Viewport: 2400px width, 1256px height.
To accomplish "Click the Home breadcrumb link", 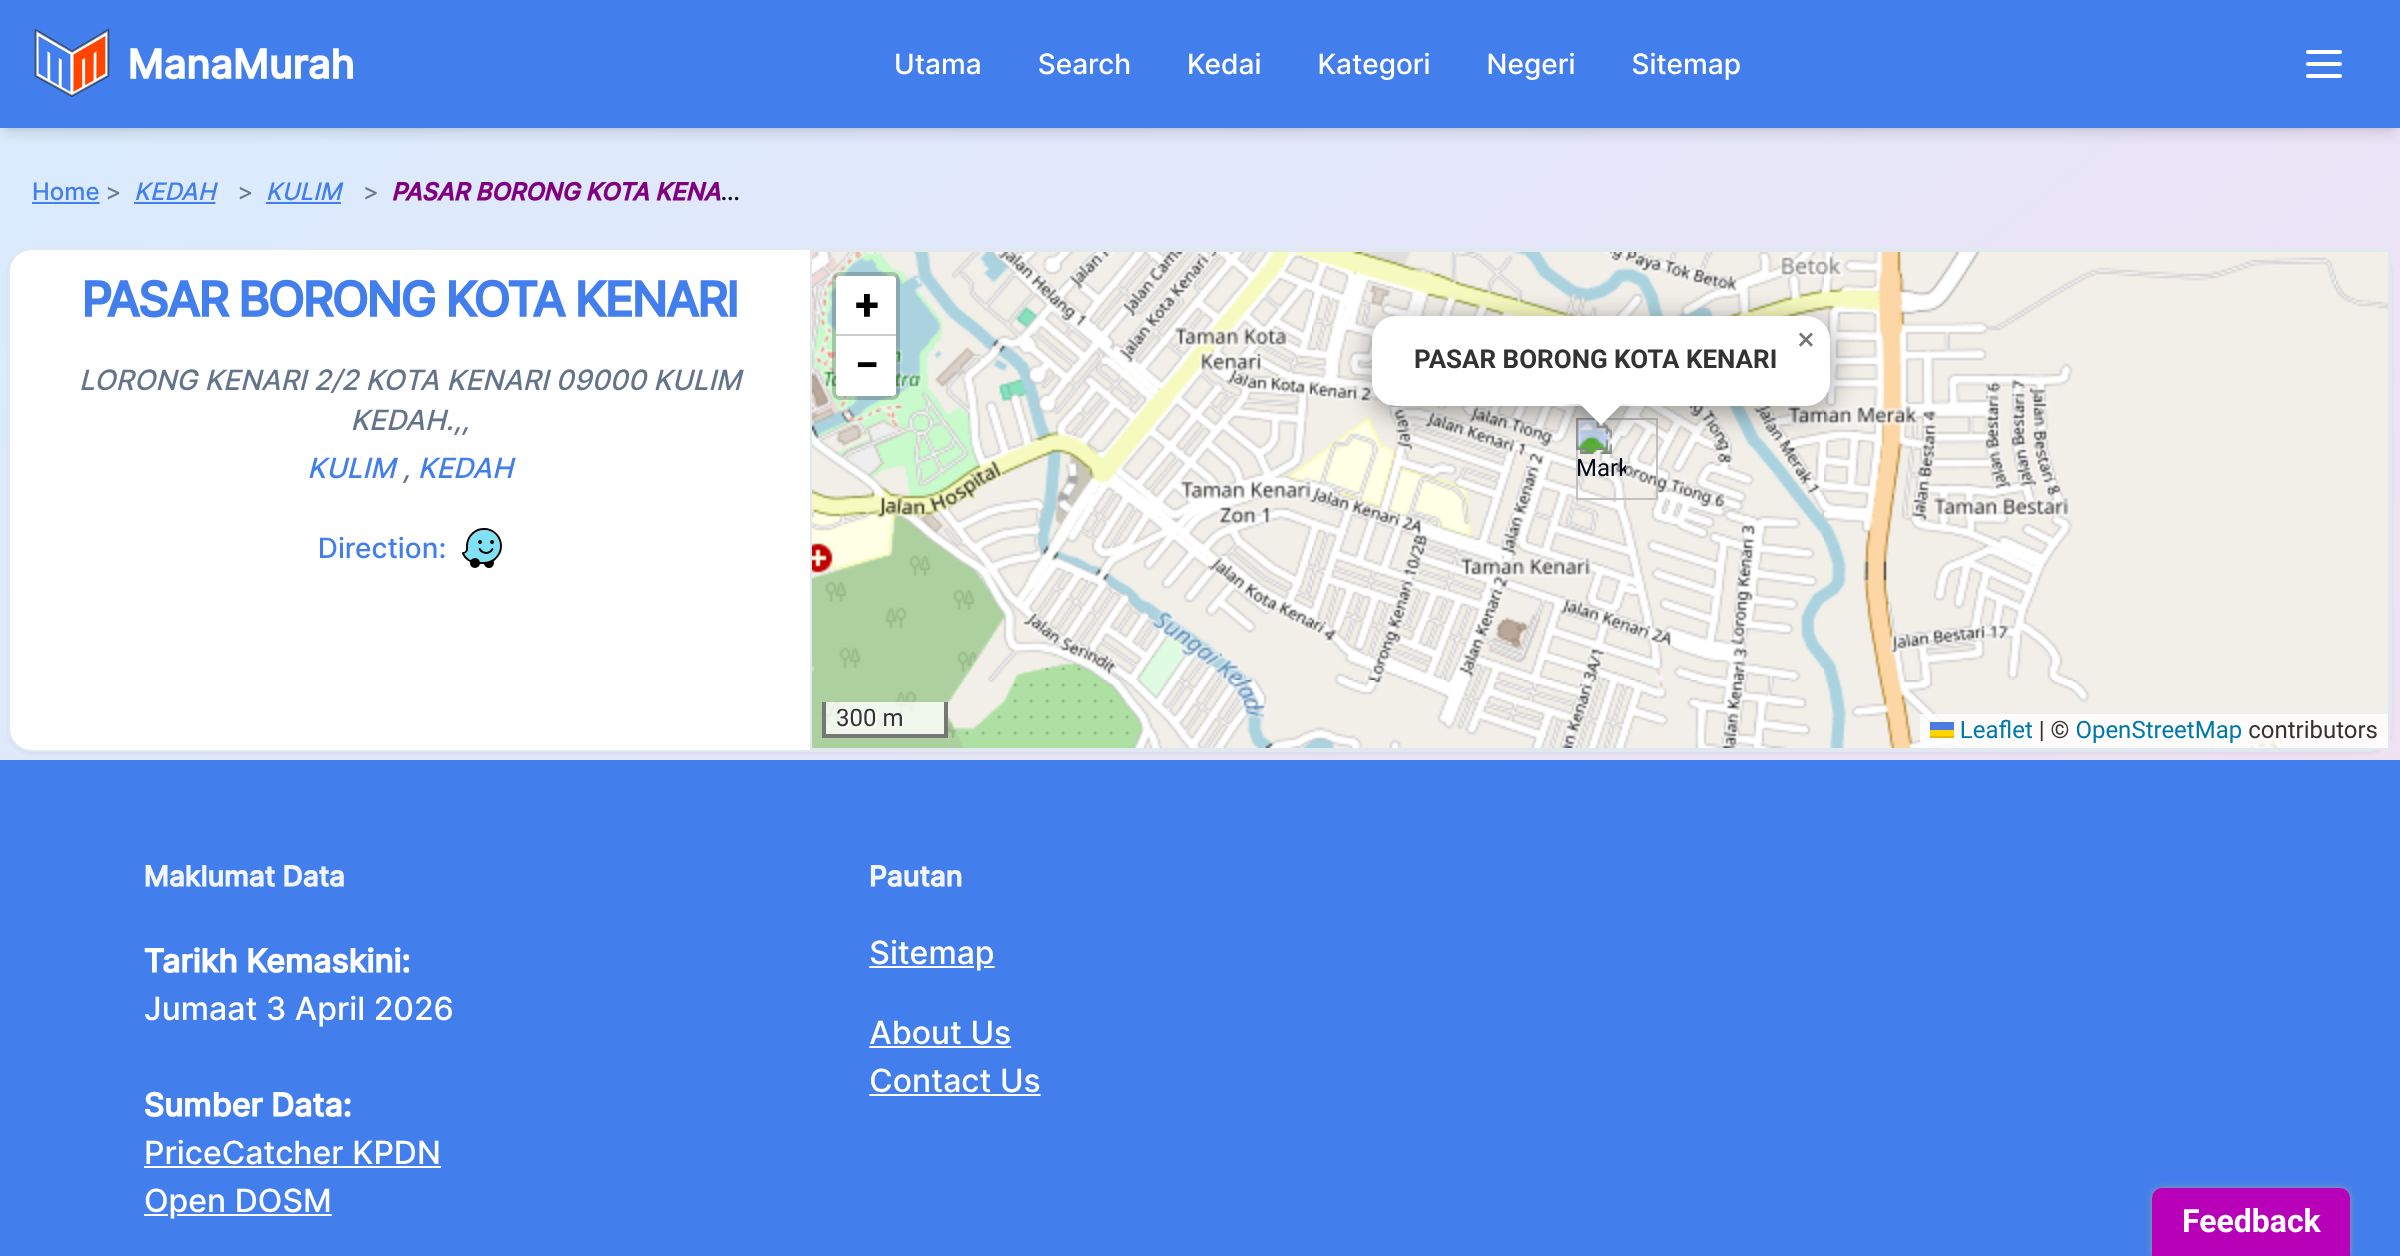I will point(65,191).
